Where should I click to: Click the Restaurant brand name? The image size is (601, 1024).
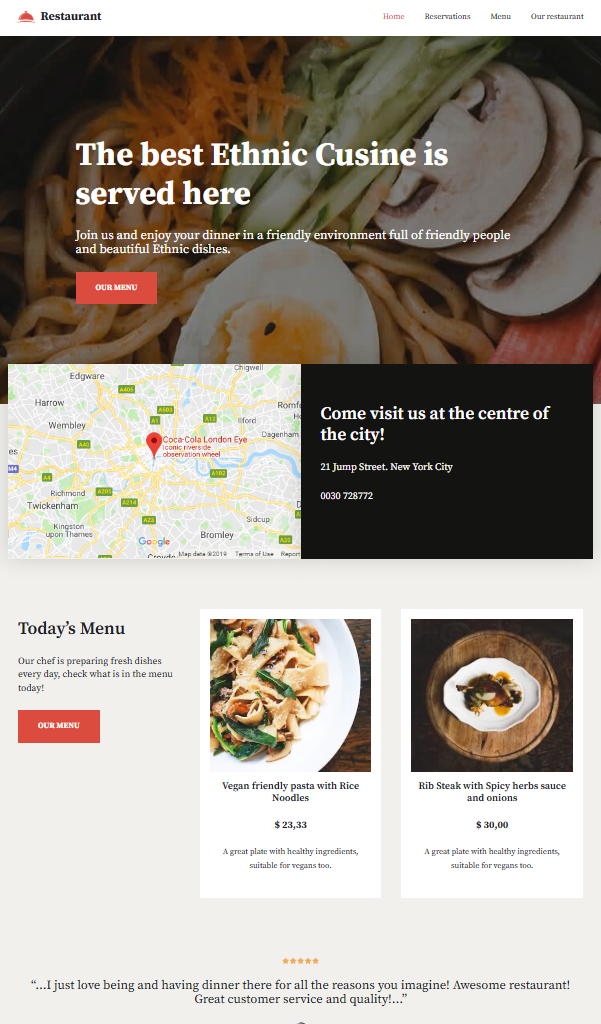71,16
